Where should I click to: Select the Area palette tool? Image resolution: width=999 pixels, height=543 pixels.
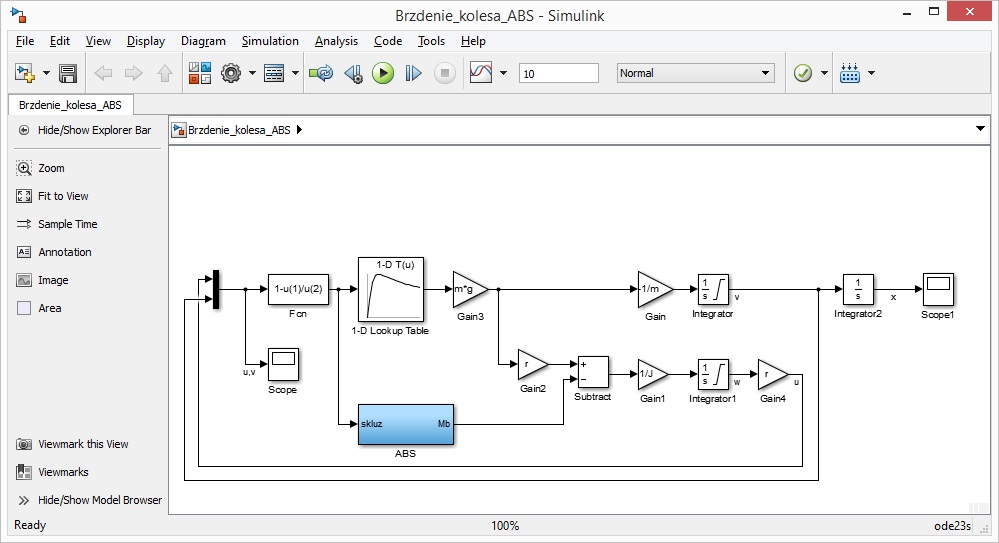pyautogui.click(x=40, y=308)
